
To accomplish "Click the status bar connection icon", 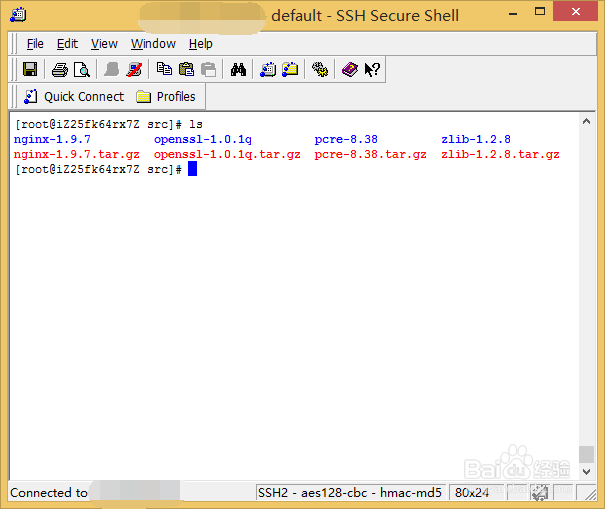I will click(540, 493).
